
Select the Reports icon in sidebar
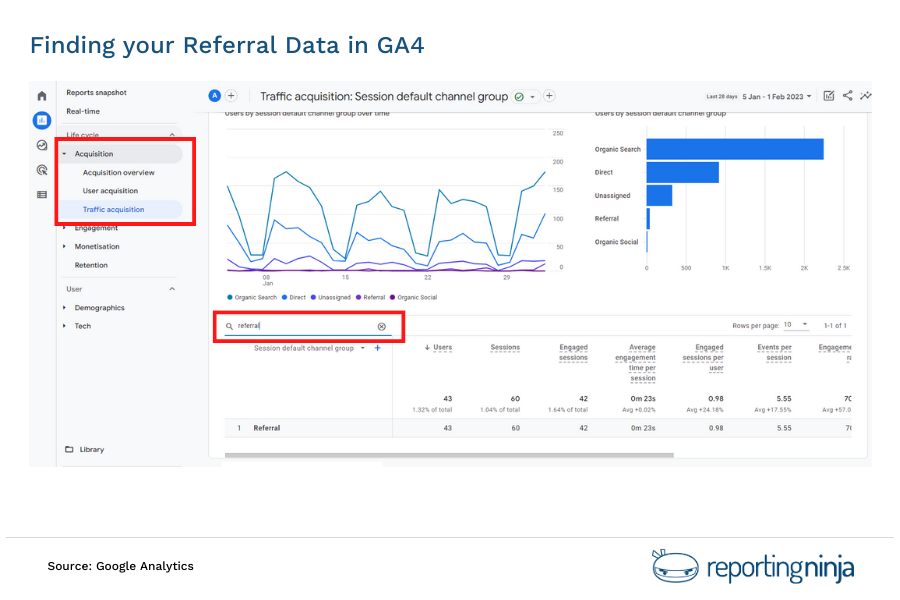tap(42, 120)
